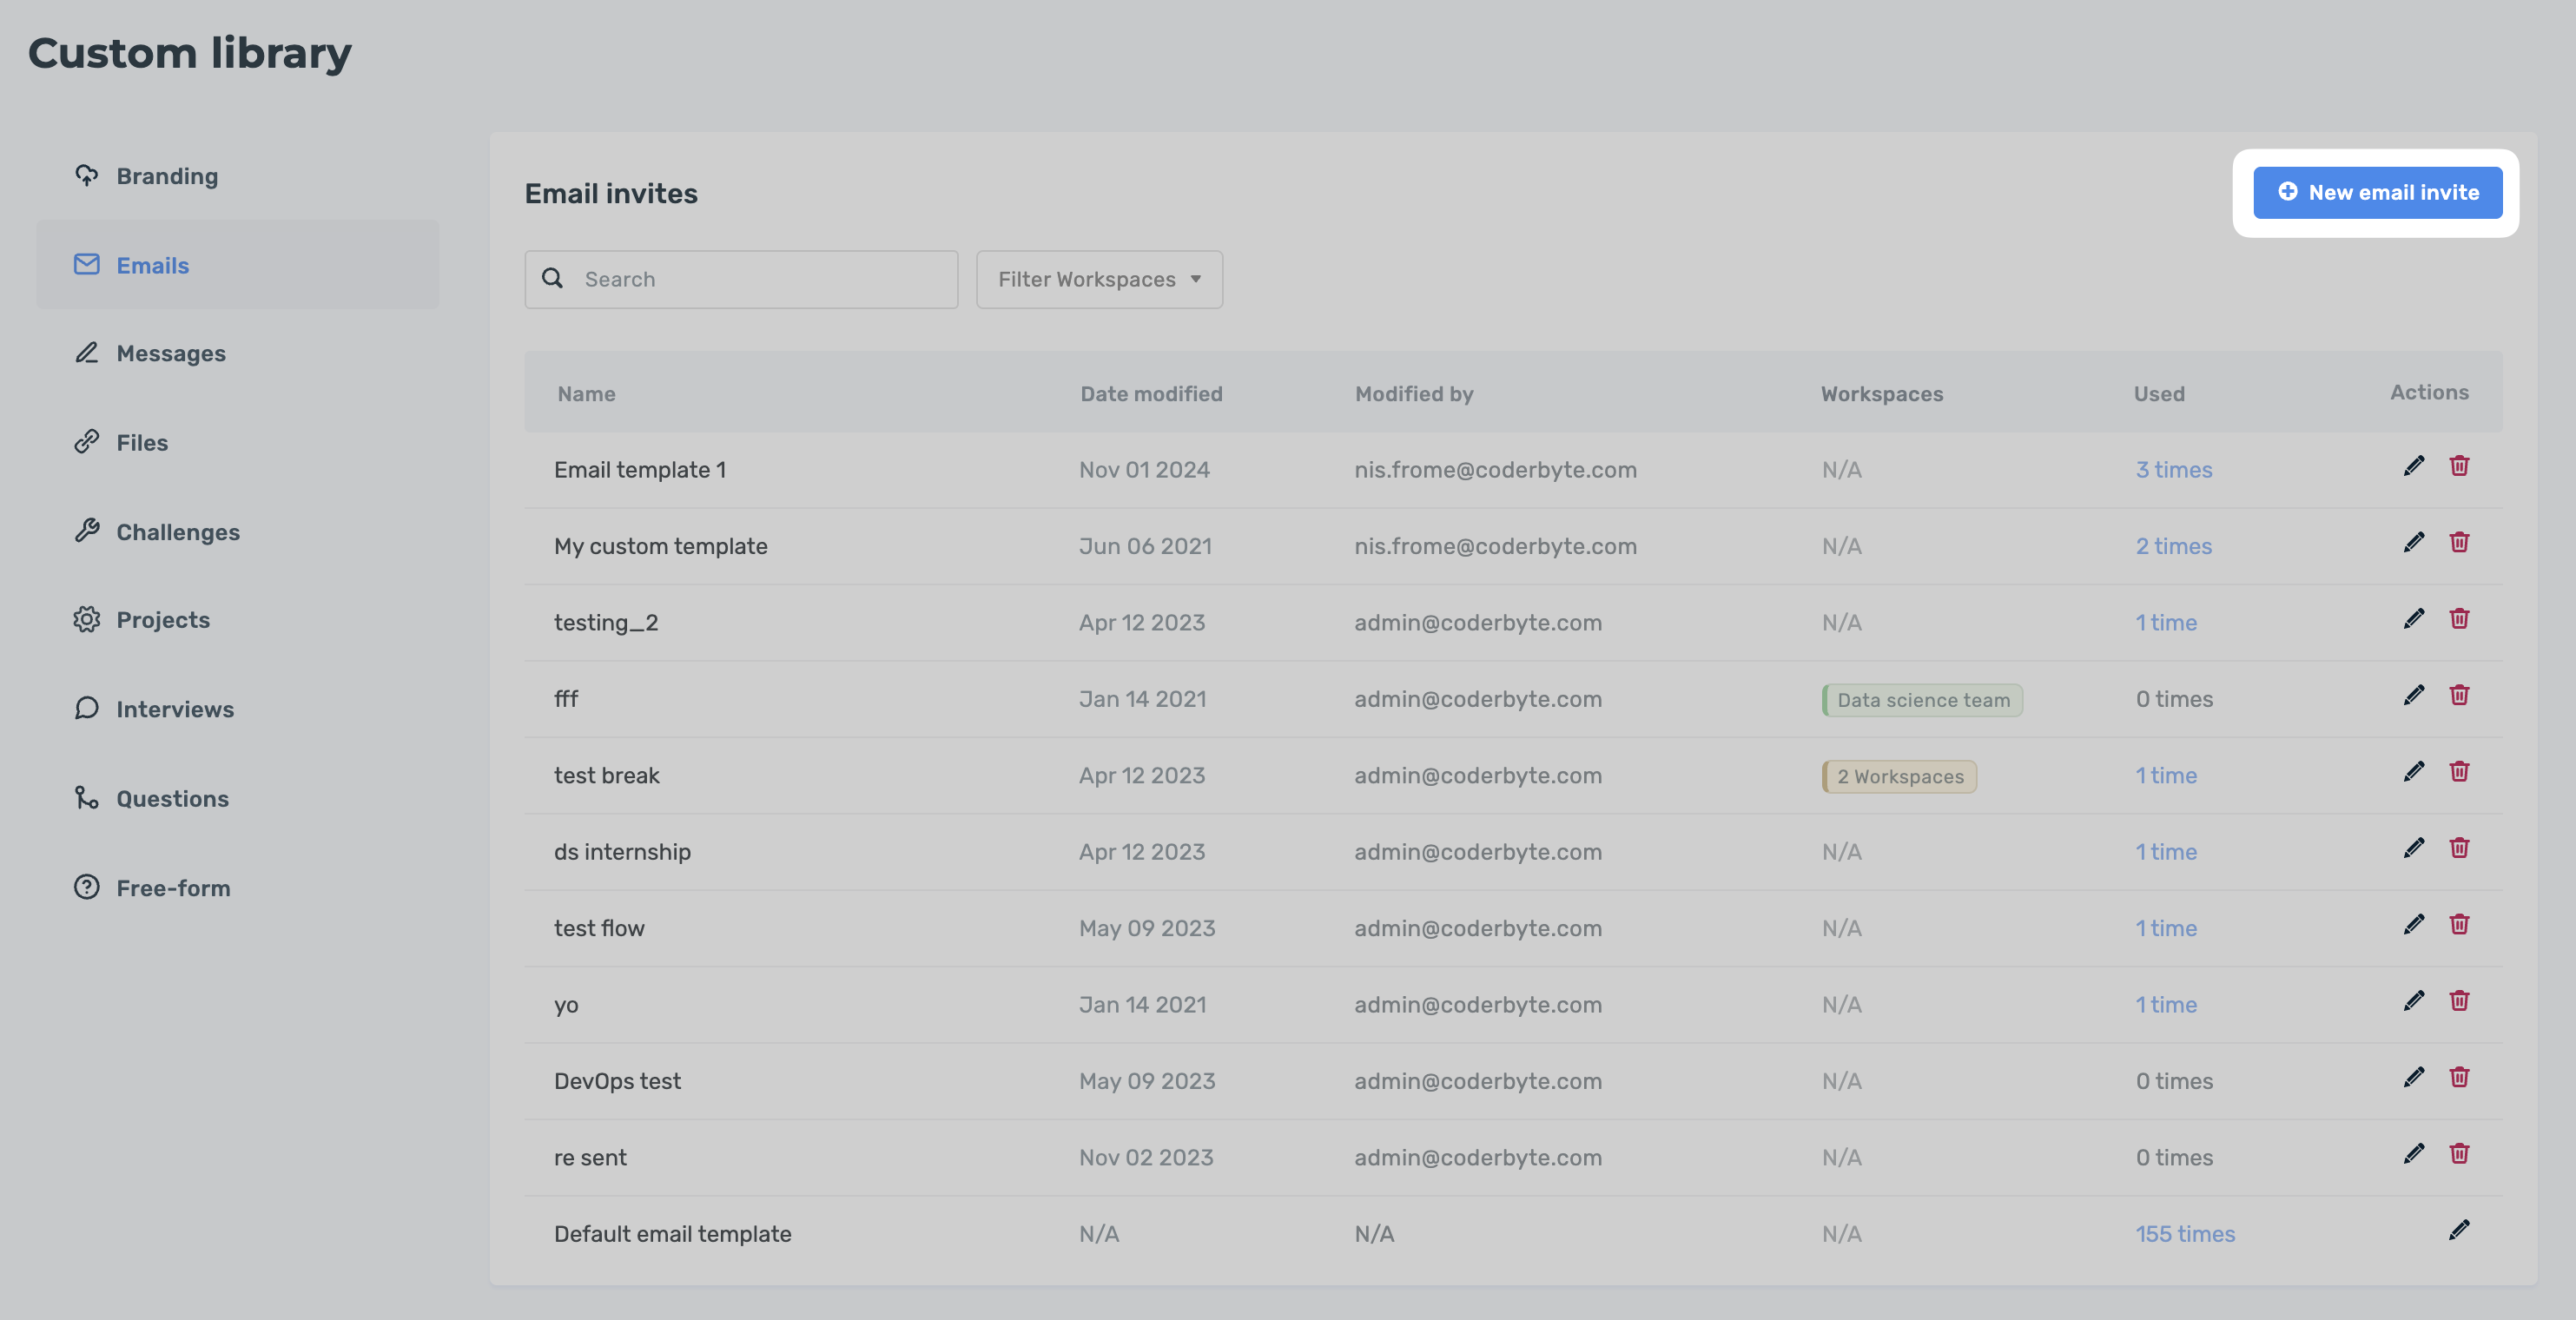Click the search magnifier icon
Image resolution: width=2576 pixels, height=1320 pixels.
pos(552,278)
